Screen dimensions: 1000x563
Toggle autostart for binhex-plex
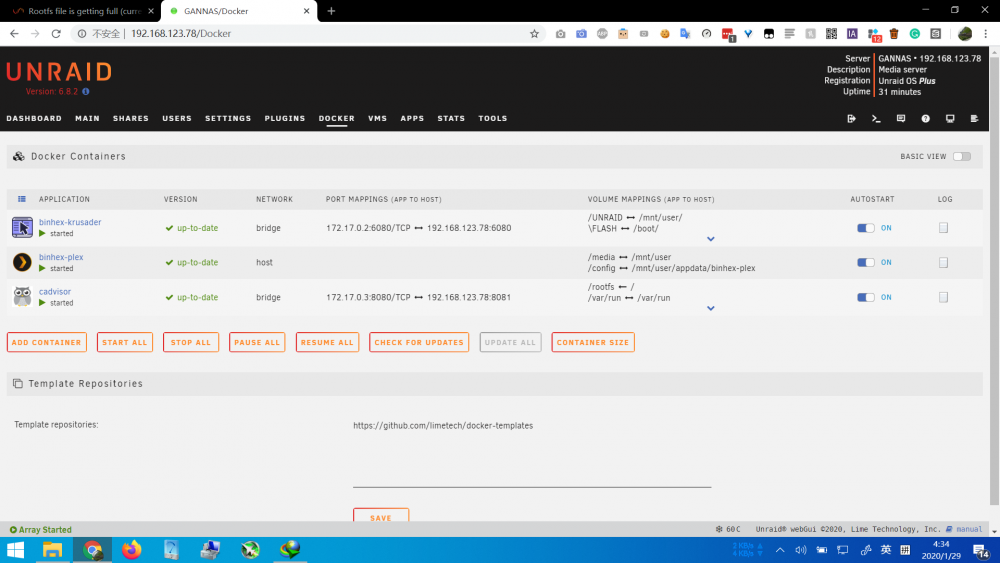click(865, 263)
